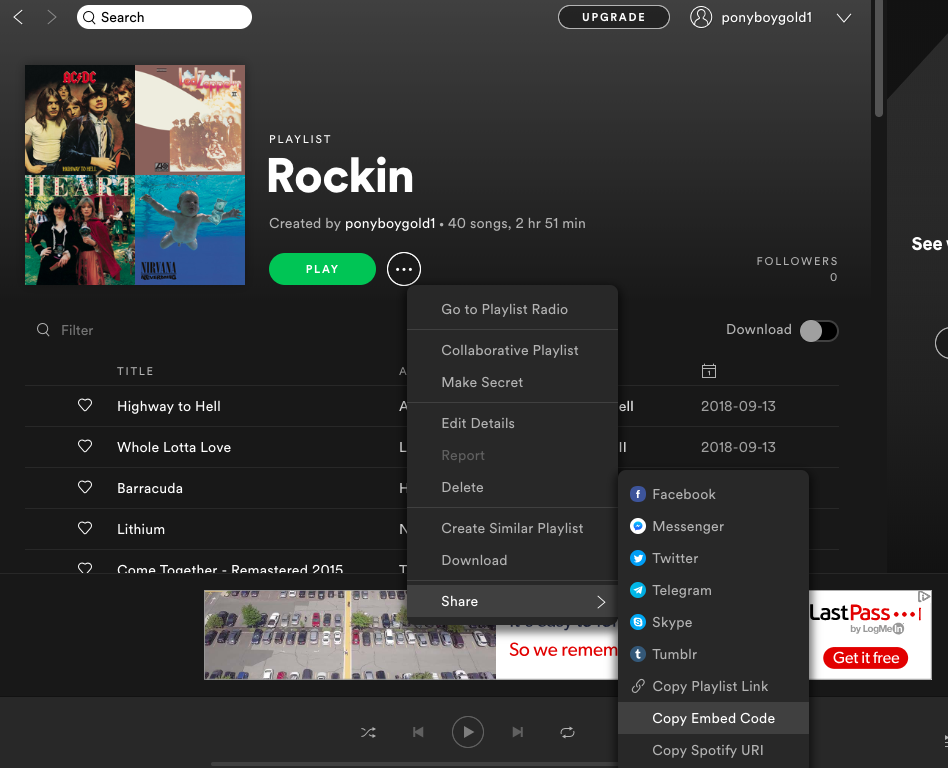Like Whole Lotta Love with heart icon
This screenshot has height=768, width=948.
point(85,446)
